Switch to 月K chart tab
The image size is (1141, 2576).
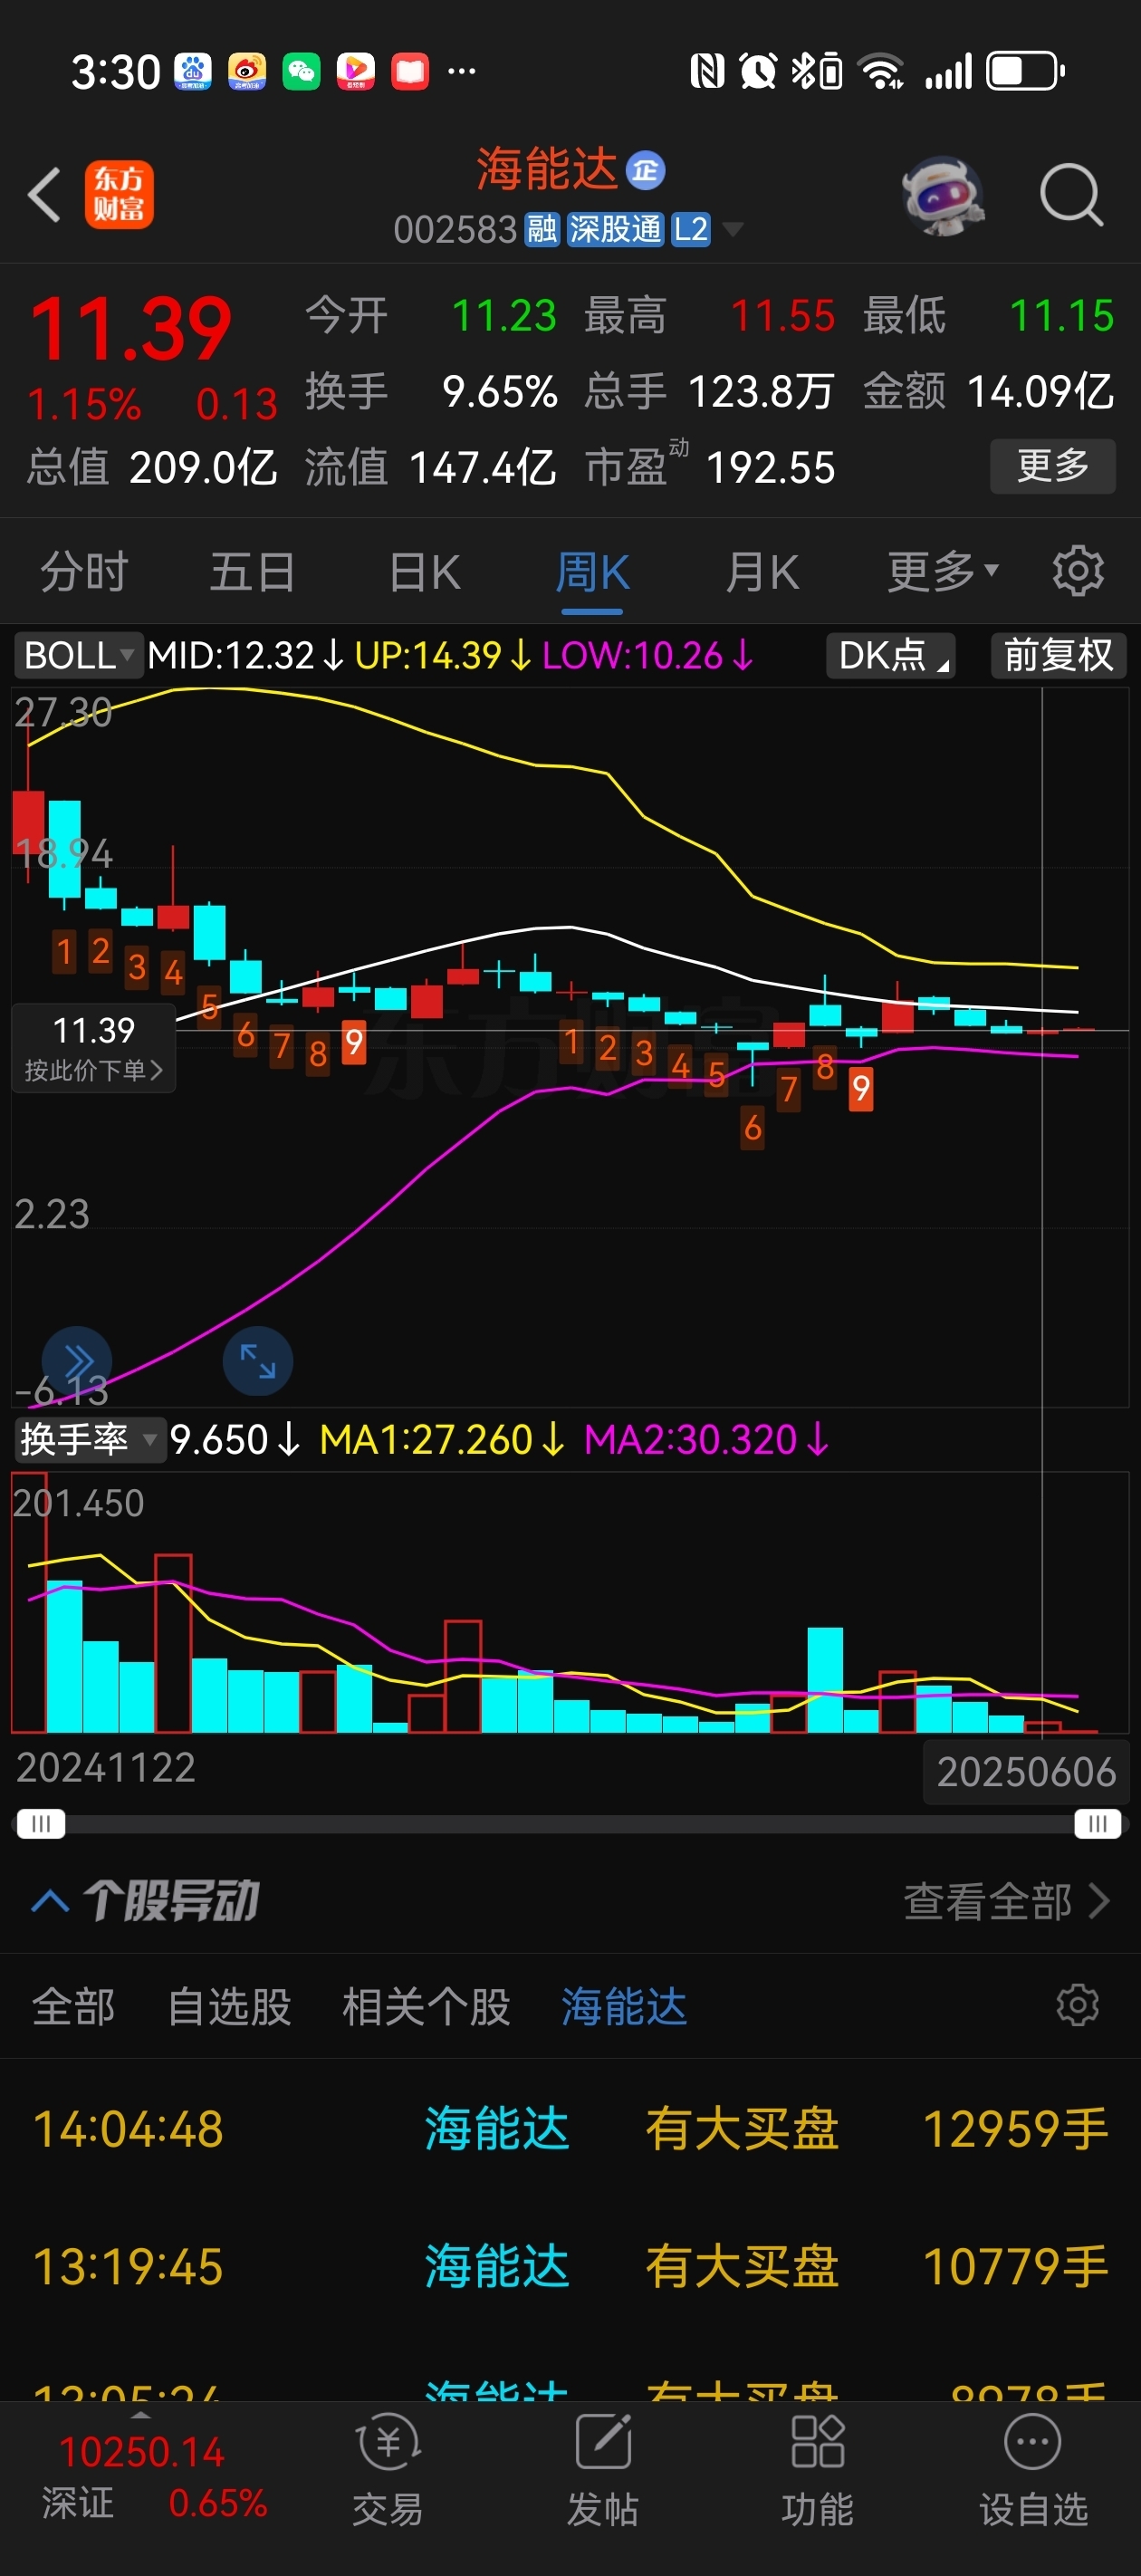(x=762, y=572)
